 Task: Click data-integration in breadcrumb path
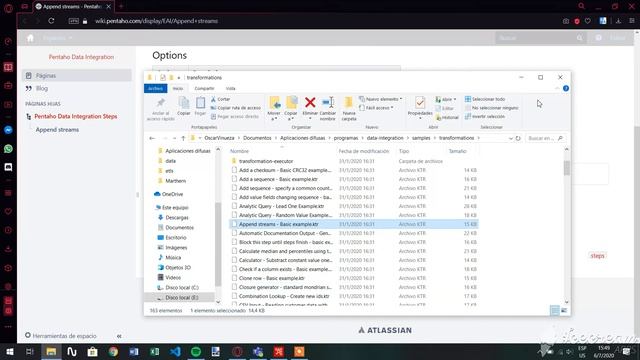(385, 138)
